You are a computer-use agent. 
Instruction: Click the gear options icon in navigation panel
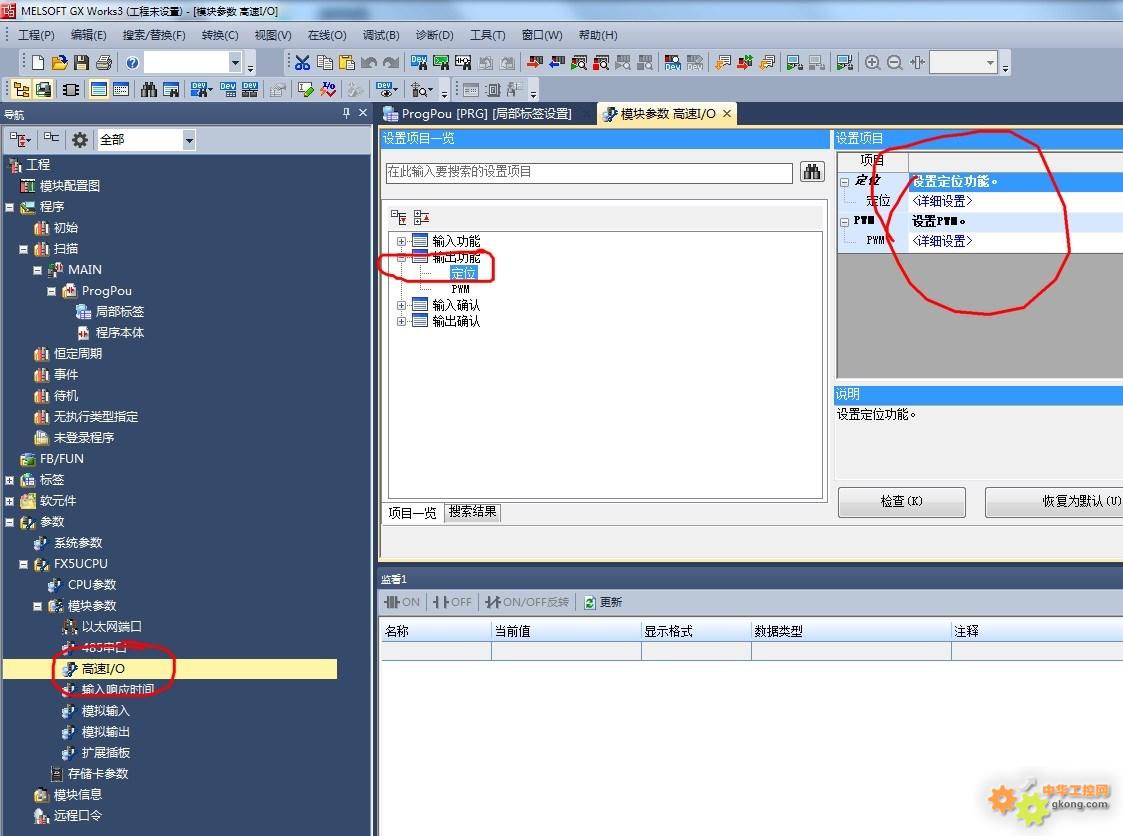pos(79,140)
